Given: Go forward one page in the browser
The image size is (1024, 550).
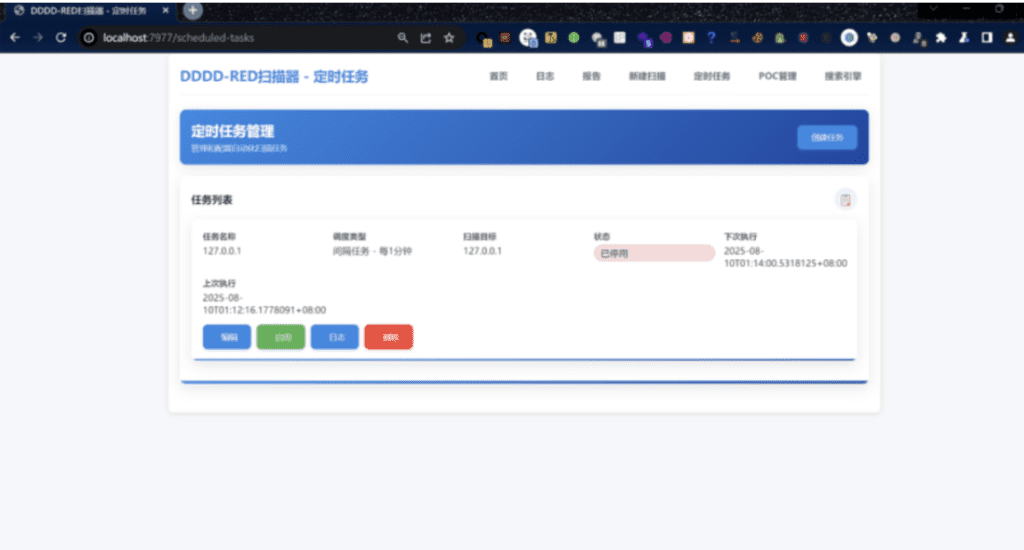Looking at the screenshot, I should click(x=38, y=38).
